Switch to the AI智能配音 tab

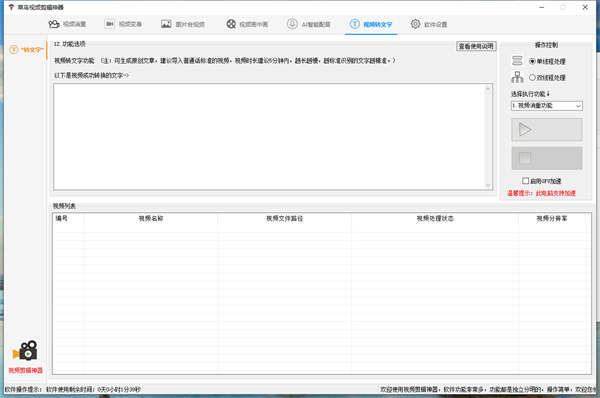click(308, 24)
